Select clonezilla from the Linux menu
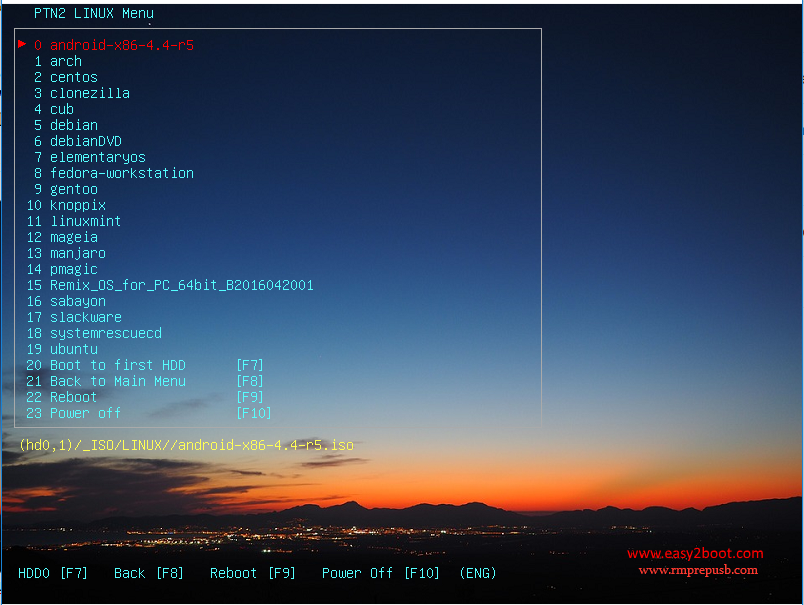Image resolution: width=804 pixels, height=605 pixels. [82, 93]
